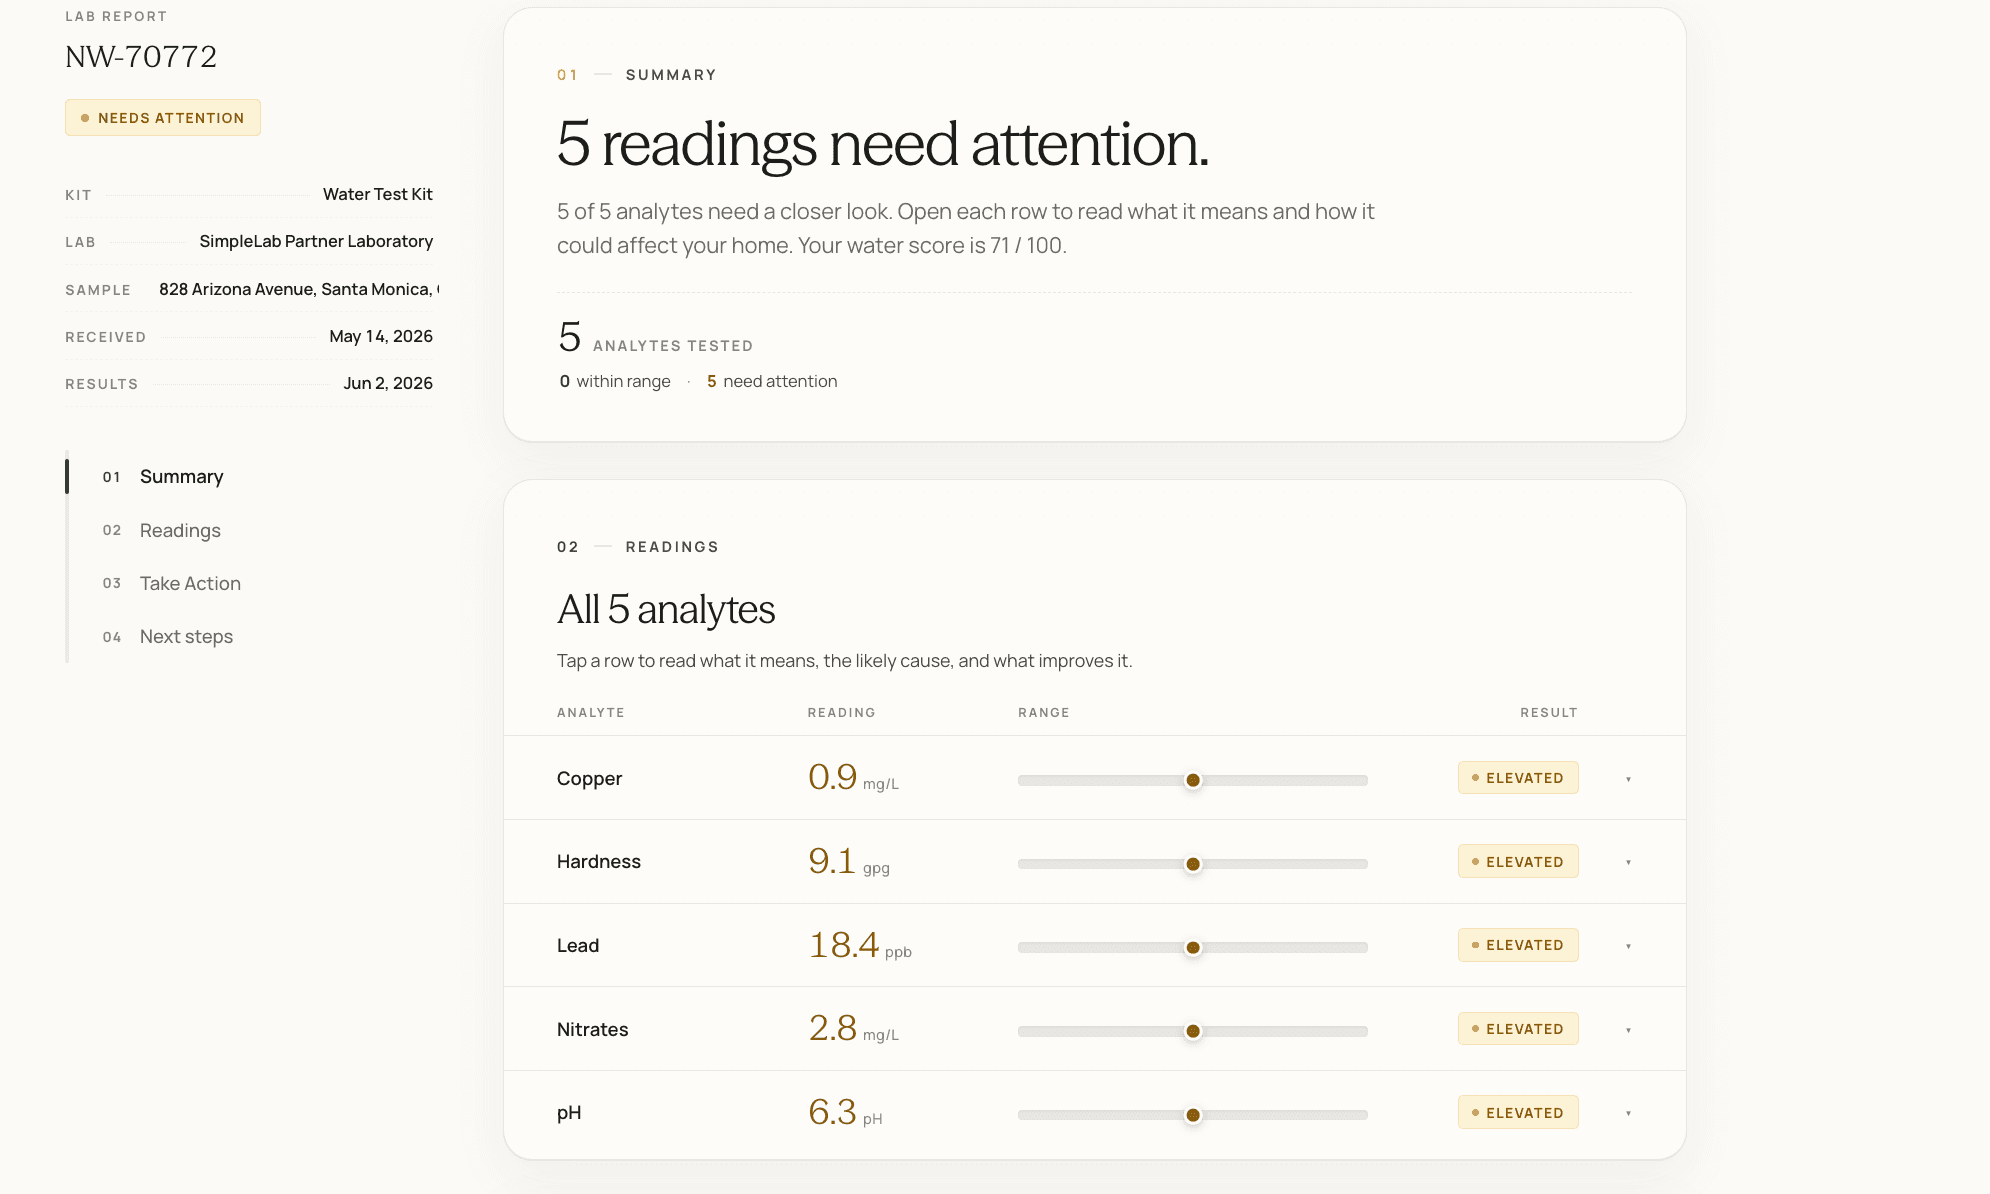This screenshot has width=1990, height=1194.
Task: Expand the pH row chevron
Action: [1628, 1113]
